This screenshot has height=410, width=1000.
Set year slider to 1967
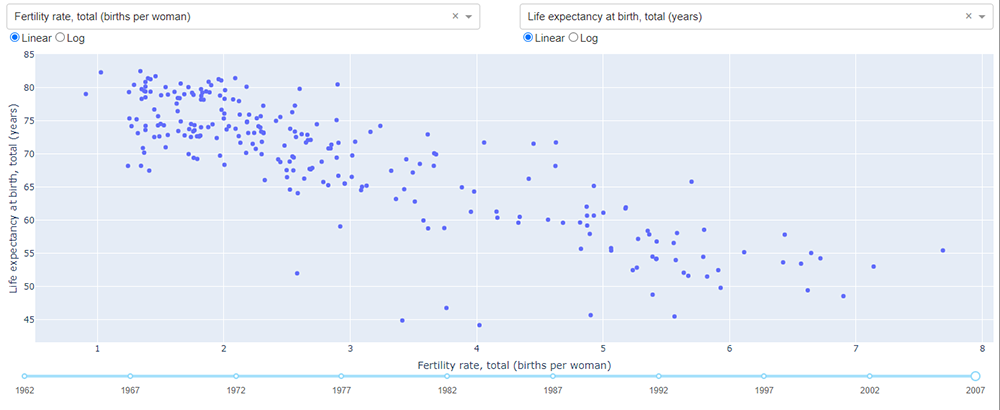[x=130, y=376]
